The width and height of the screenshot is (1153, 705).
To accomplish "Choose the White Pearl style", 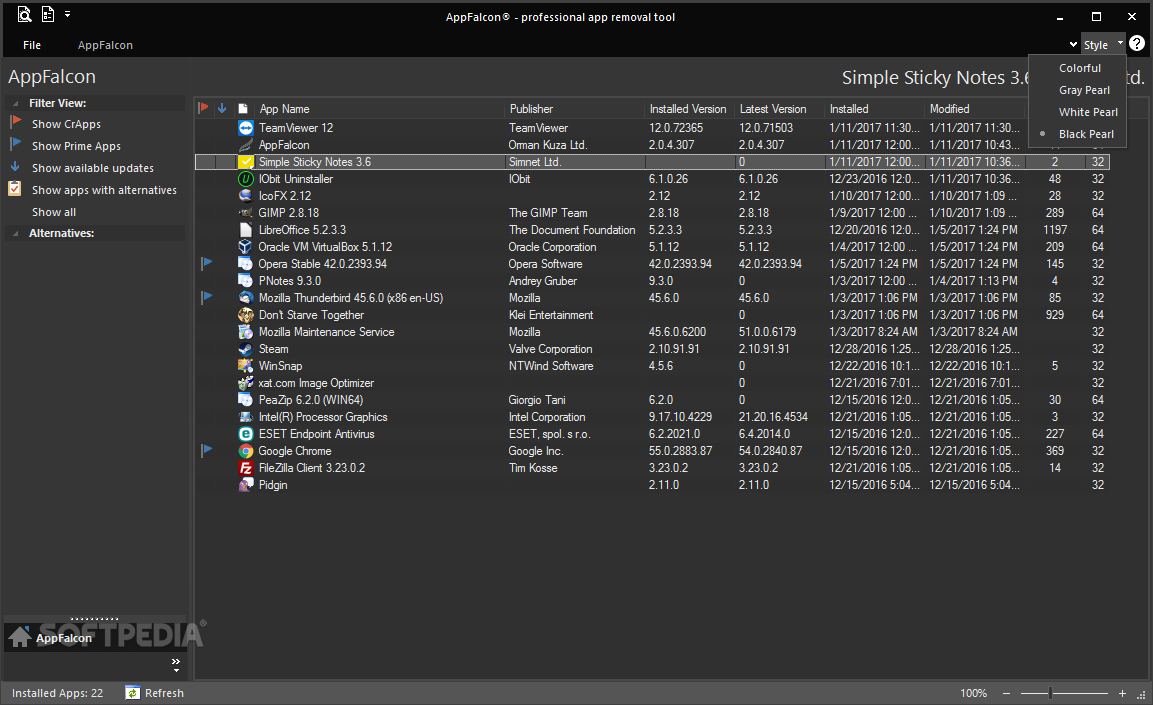I will (x=1088, y=112).
